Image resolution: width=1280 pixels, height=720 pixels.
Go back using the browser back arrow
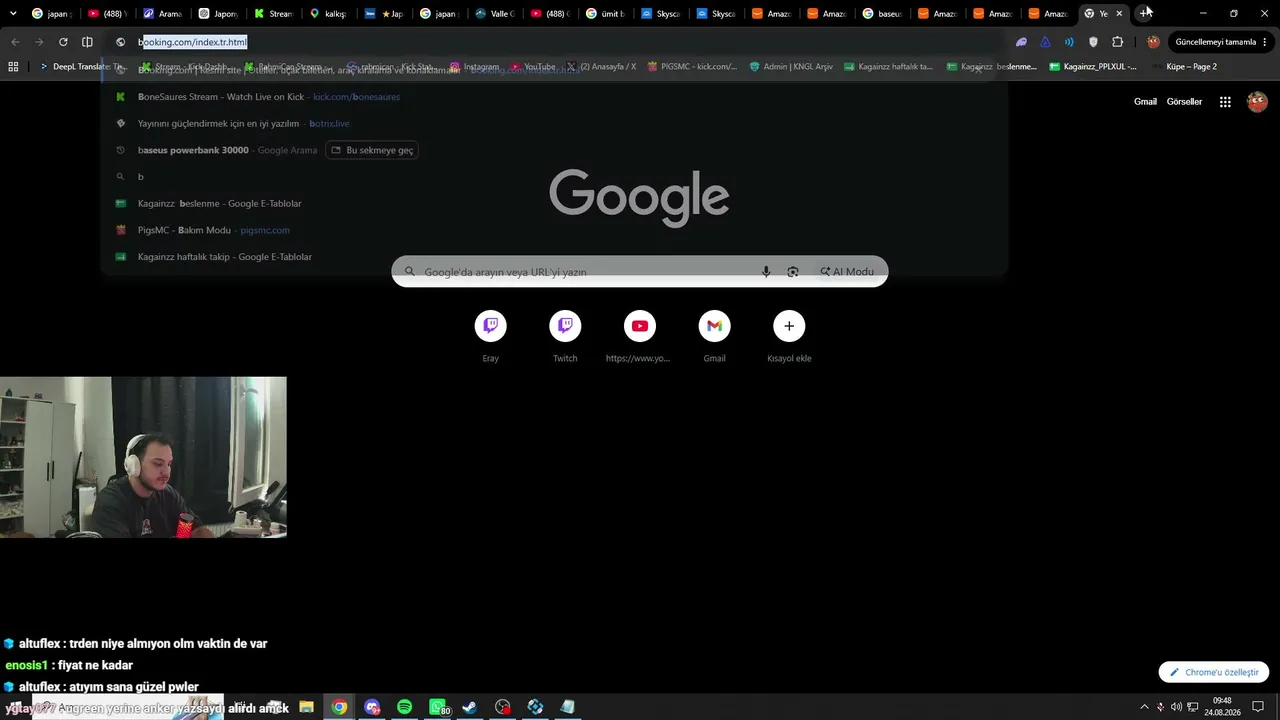point(15,42)
